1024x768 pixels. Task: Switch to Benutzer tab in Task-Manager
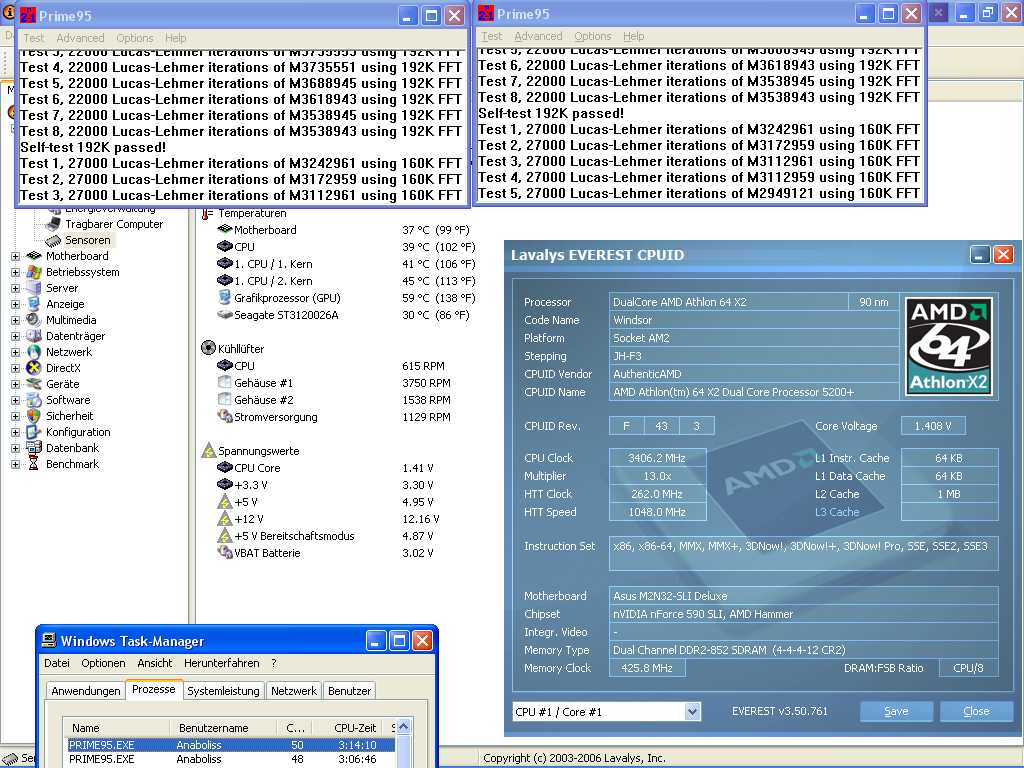pos(349,691)
